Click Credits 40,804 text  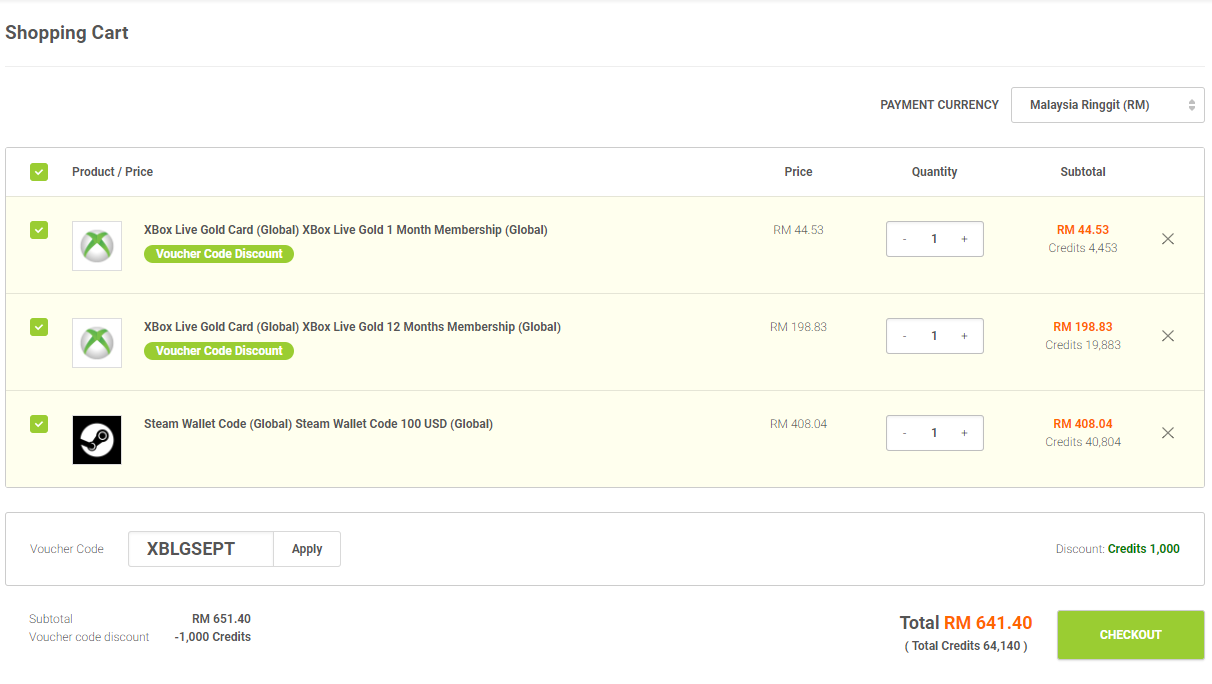coord(1083,442)
